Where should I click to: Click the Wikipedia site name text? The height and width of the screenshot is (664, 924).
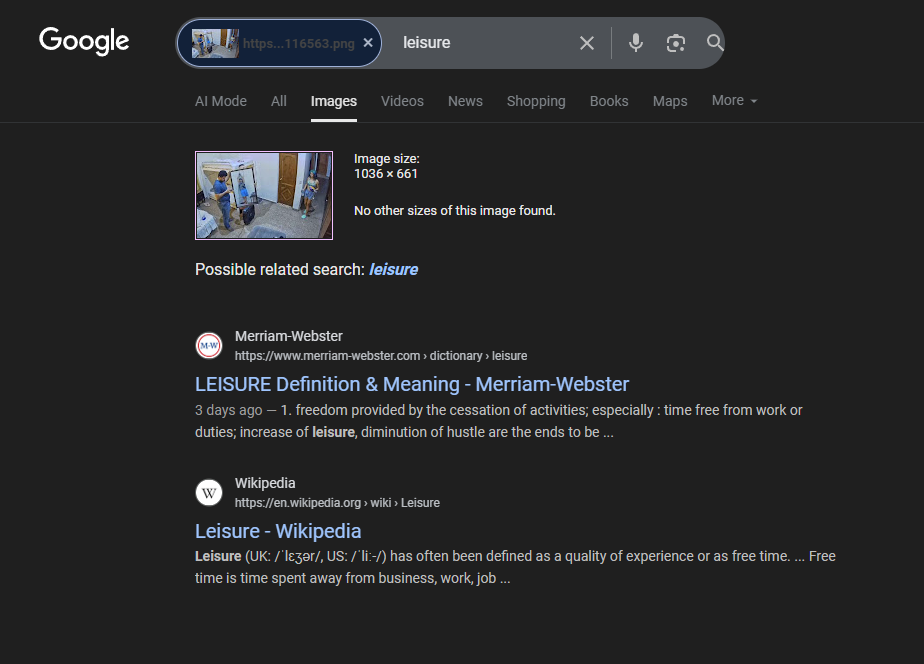point(265,483)
